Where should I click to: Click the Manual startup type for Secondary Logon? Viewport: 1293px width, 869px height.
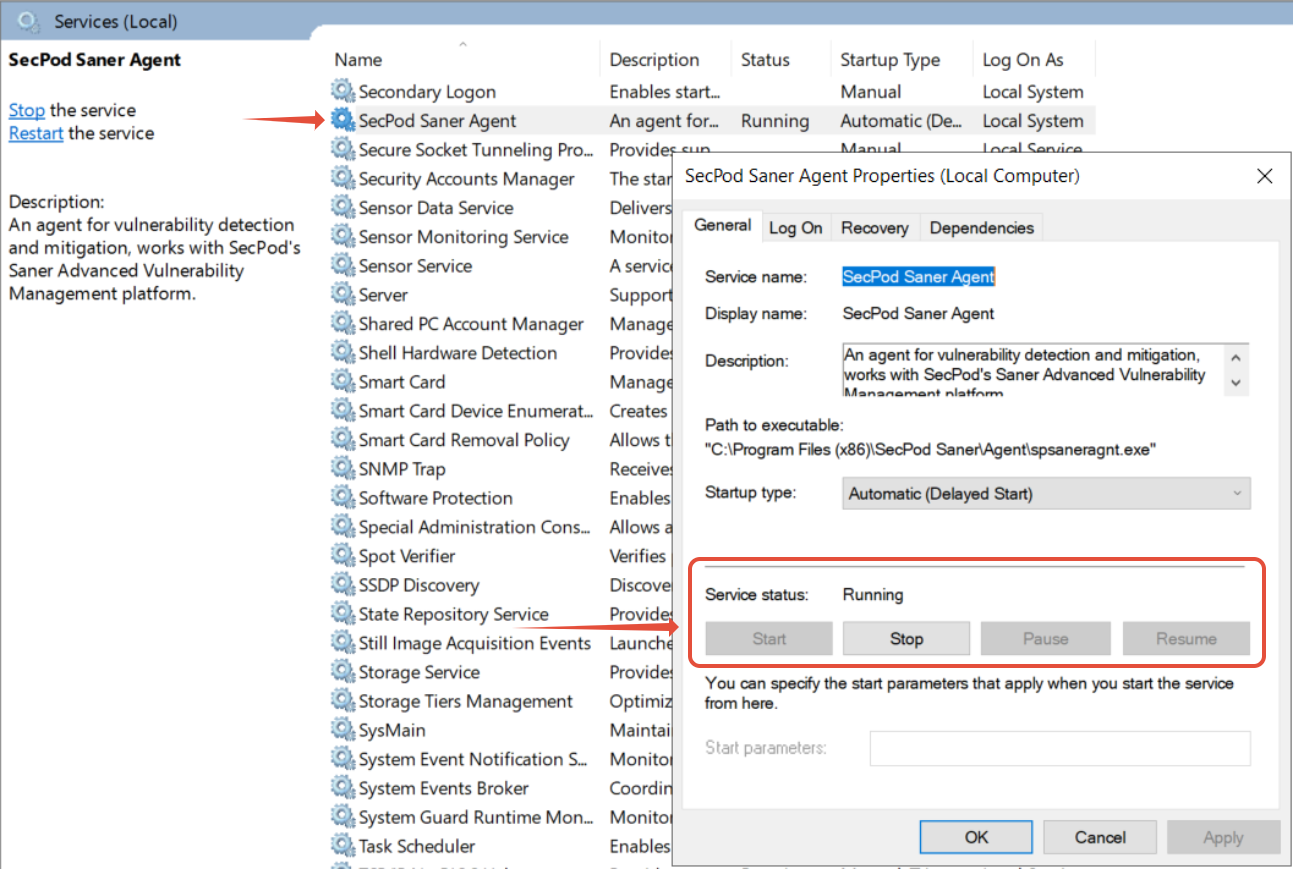pos(872,92)
